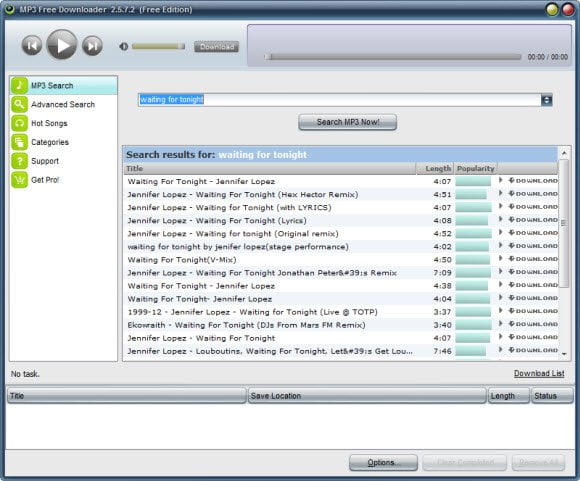This screenshot has height=481, width=580.
Task: Click the Hot Songs headphone icon
Action: pos(19,123)
